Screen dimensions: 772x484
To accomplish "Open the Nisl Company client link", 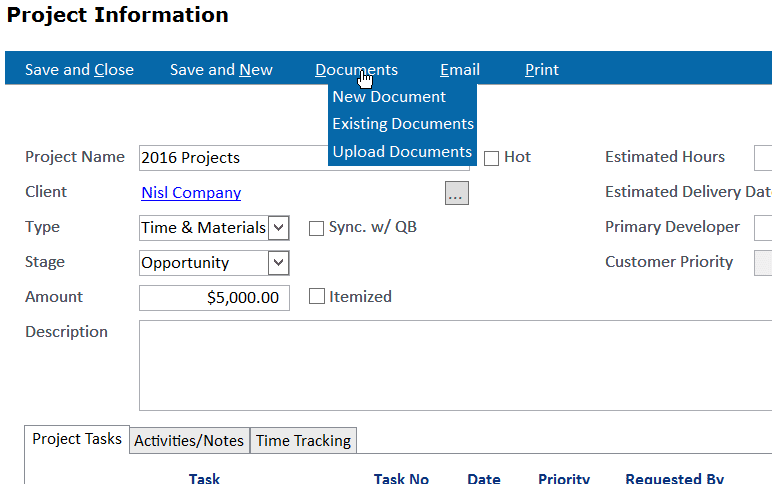I will click(191, 193).
